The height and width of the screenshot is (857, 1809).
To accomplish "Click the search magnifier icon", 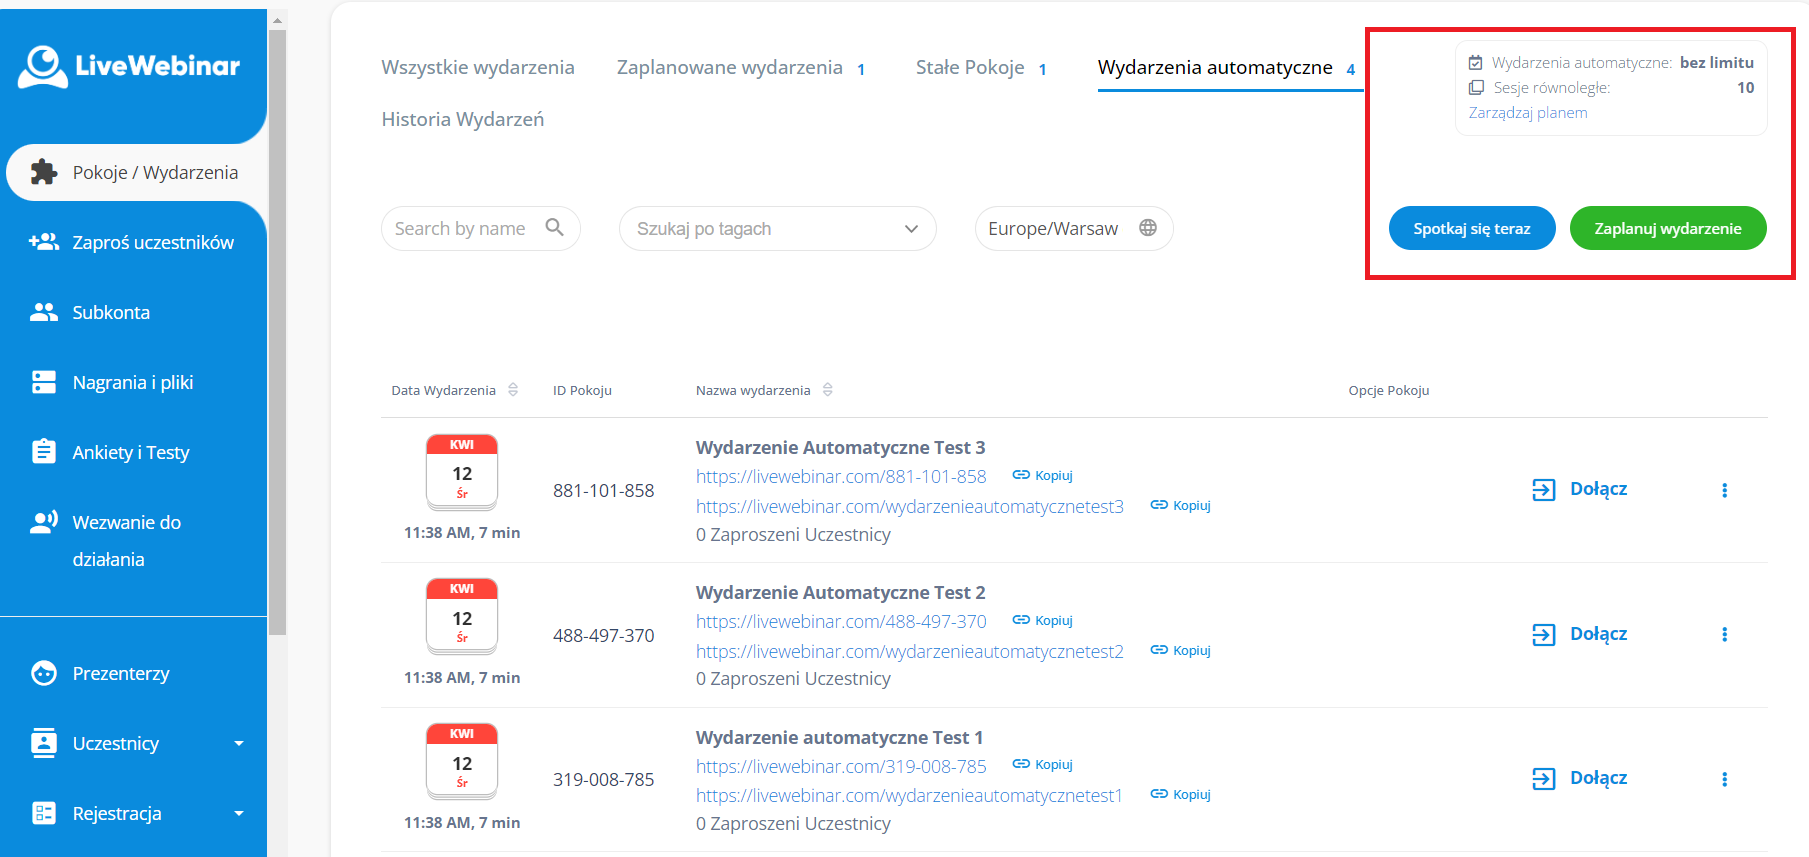I will coord(554,228).
